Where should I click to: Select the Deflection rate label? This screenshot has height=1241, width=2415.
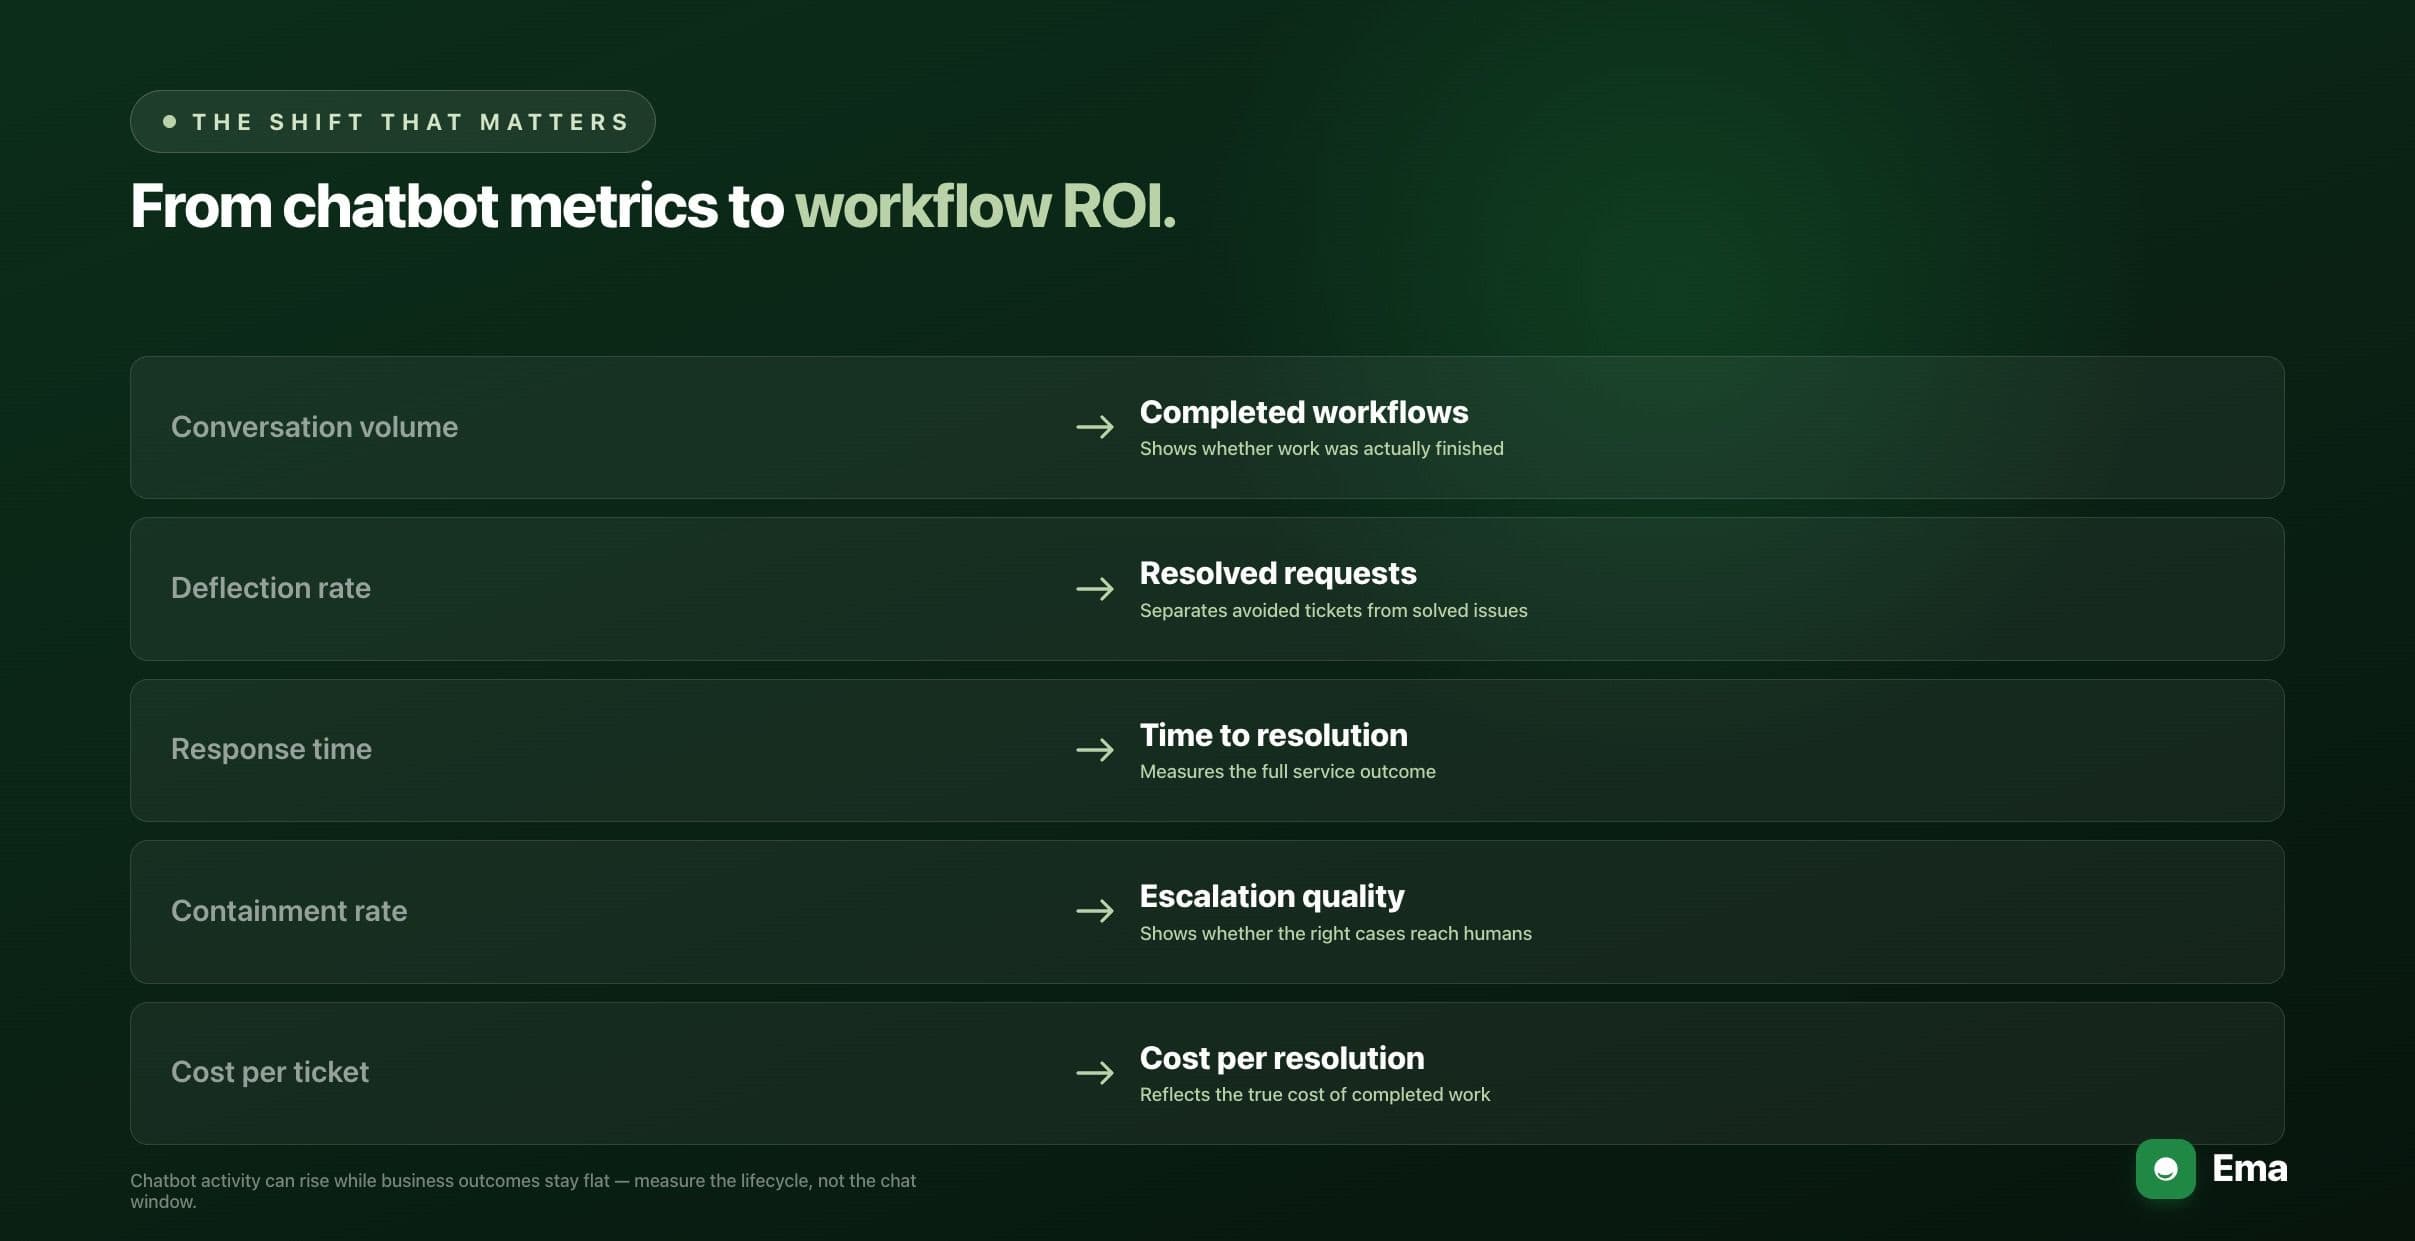tap(270, 588)
